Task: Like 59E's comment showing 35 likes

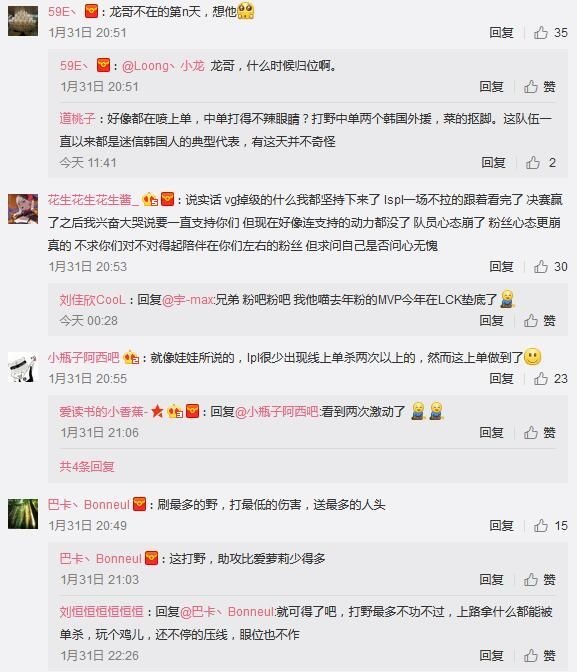Action: point(550,33)
